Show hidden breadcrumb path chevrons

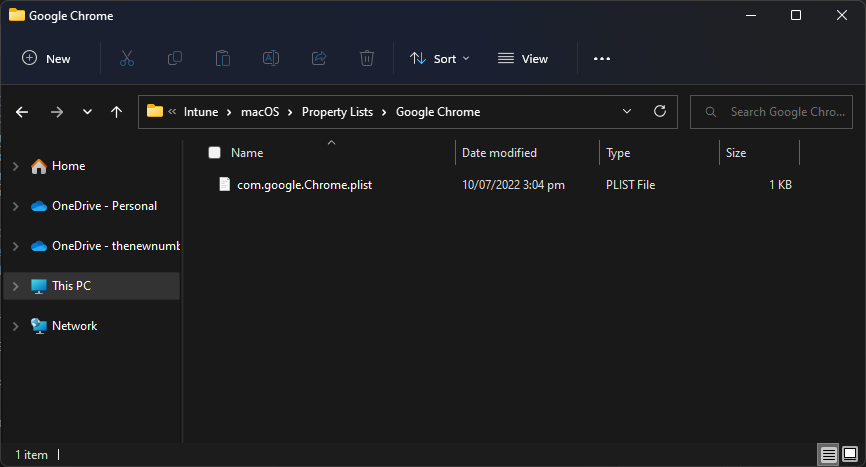pos(172,112)
